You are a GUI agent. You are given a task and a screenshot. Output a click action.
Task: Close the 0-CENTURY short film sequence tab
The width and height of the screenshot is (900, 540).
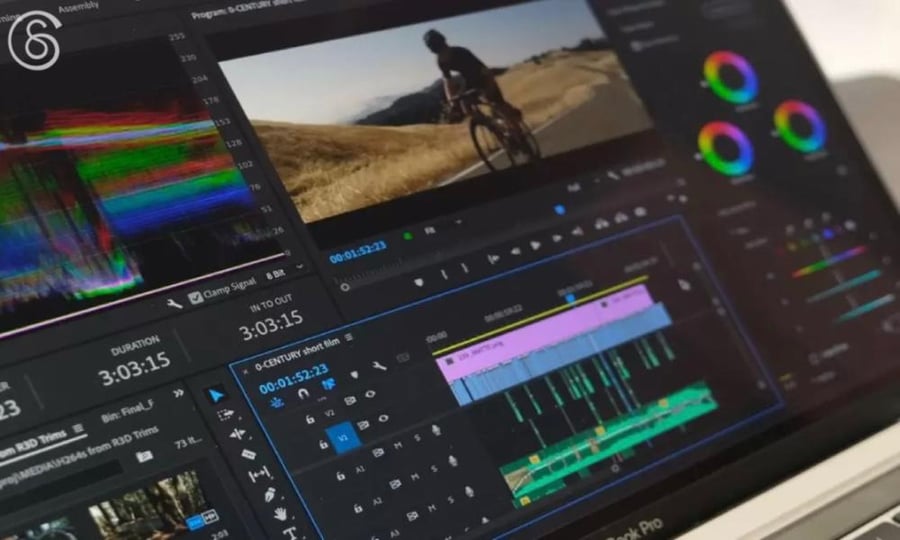pos(245,372)
